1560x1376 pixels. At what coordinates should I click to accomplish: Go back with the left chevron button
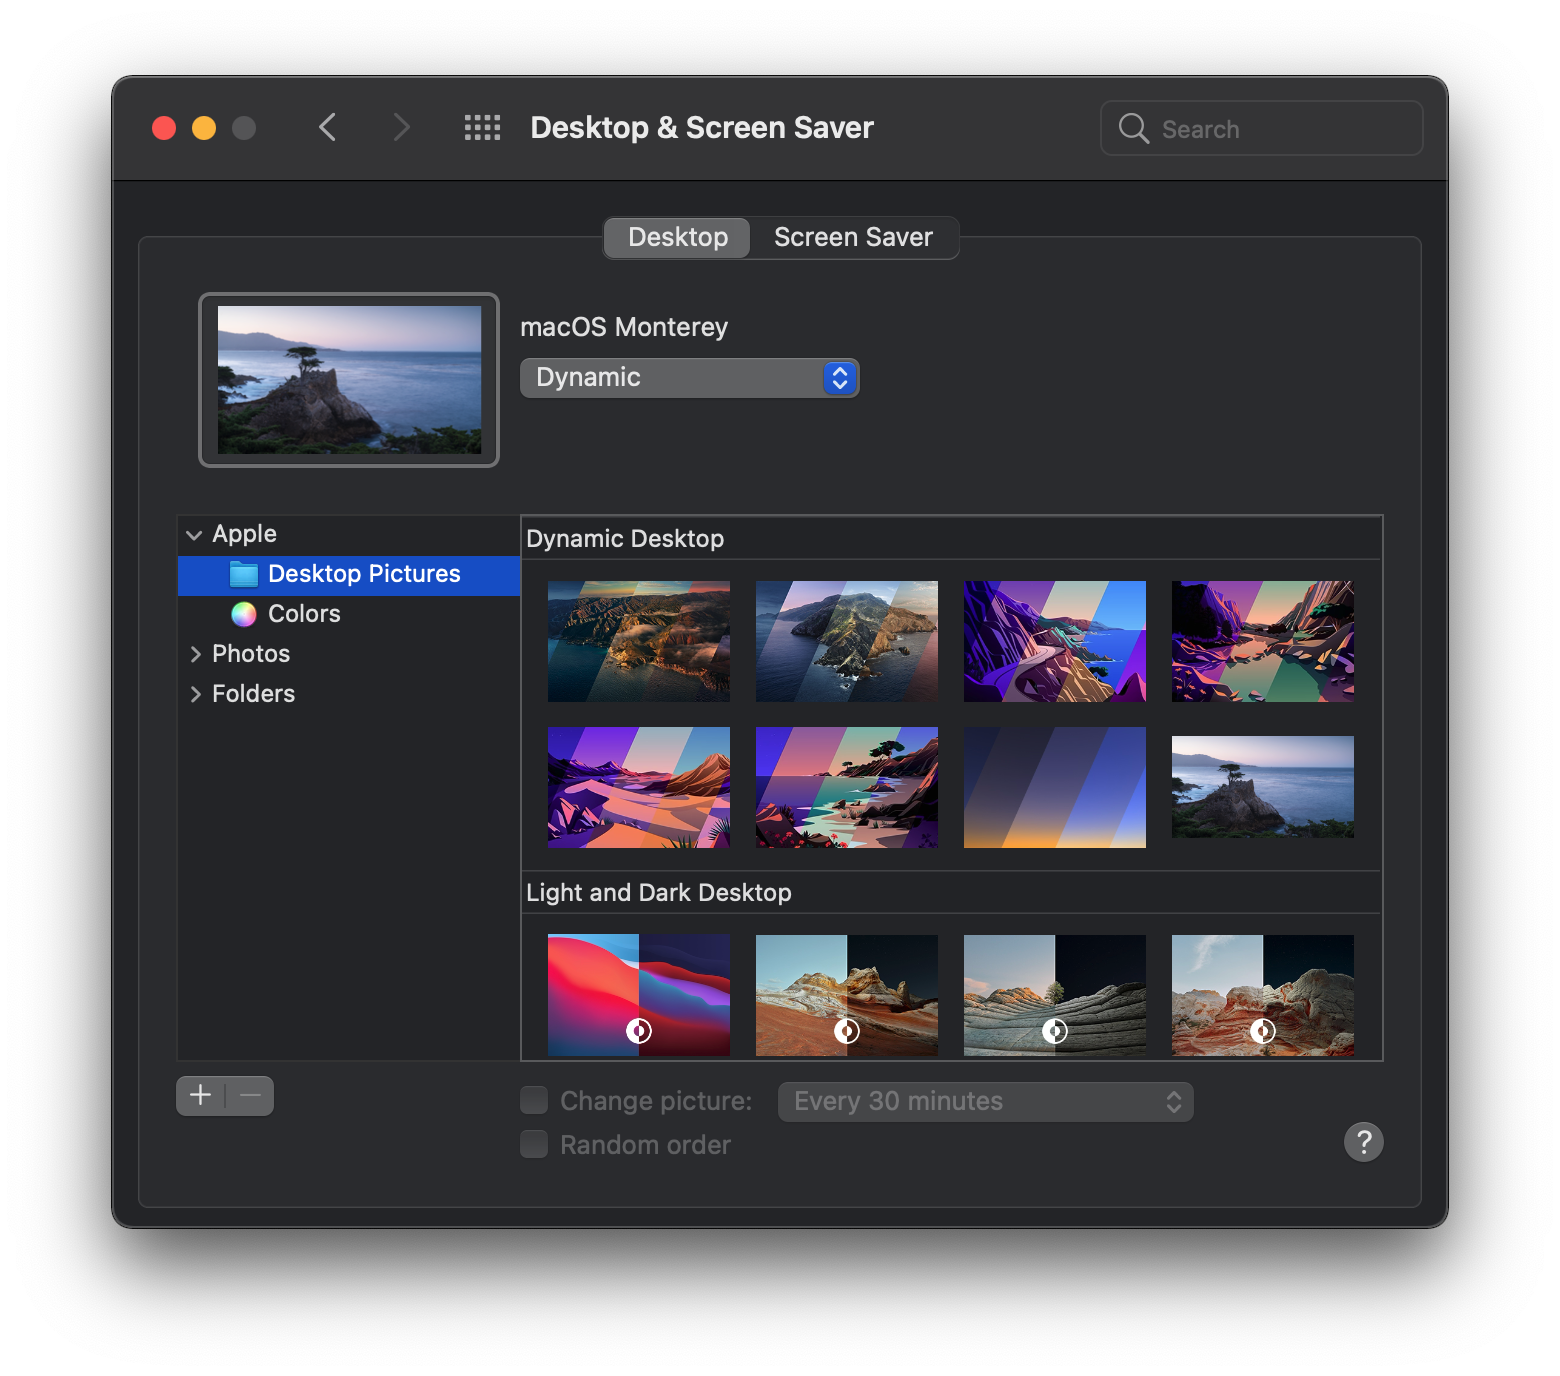pyautogui.click(x=327, y=127)
